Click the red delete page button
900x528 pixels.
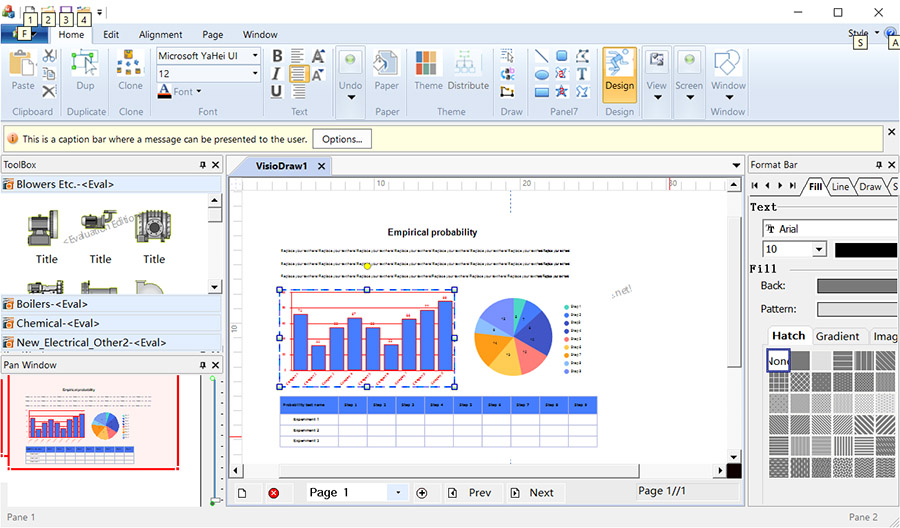click(274, 493)
